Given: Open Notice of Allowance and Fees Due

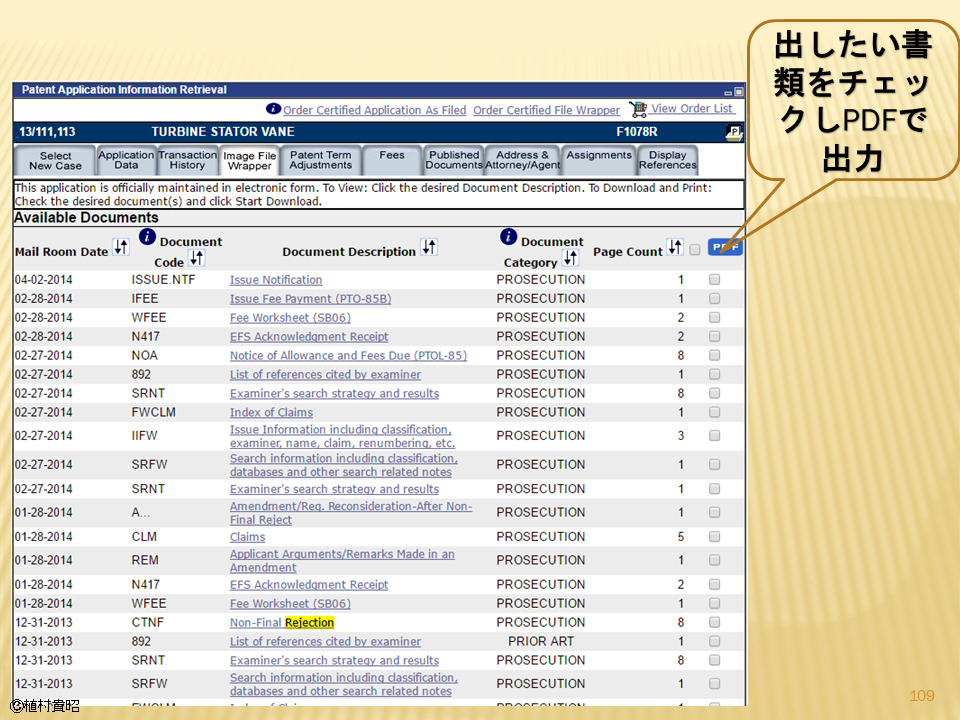Looking at the screenshot, I should (x=348, y=356).
